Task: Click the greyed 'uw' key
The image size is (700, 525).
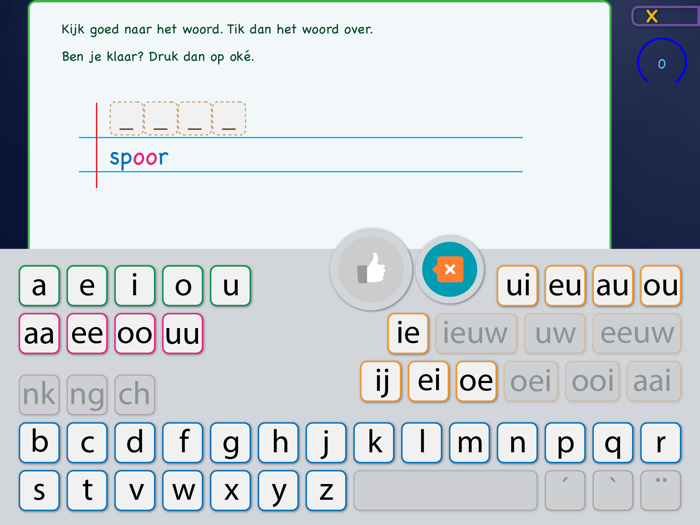Action: 555,333
